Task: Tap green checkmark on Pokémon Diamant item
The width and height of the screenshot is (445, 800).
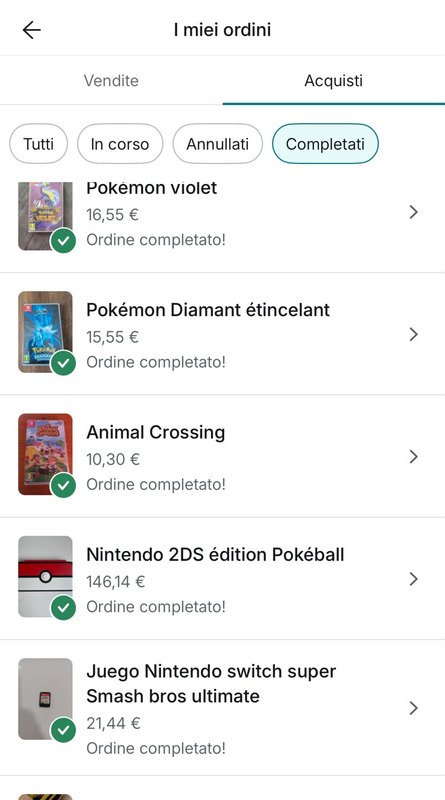Action: (63, 363)
